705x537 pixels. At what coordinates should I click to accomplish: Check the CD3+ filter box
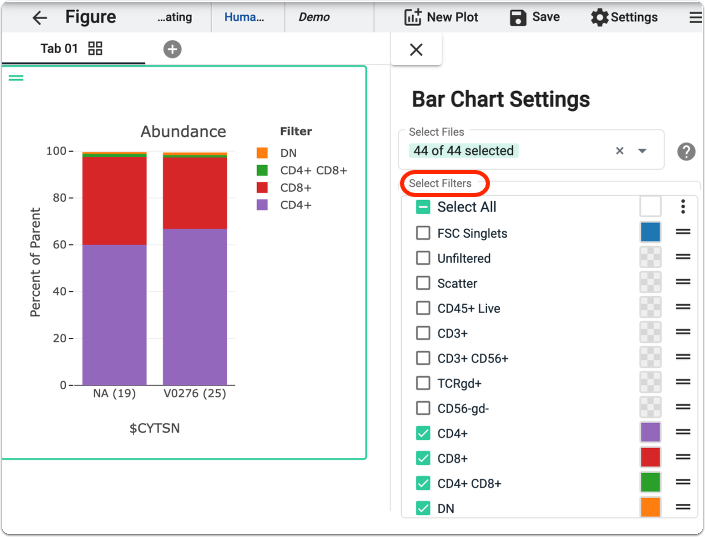click(423, 333)
